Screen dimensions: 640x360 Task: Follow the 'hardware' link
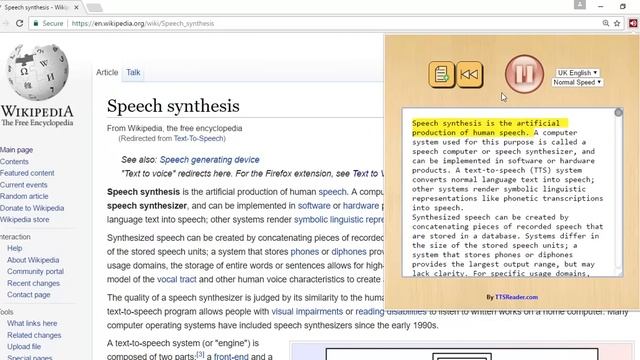(x=361, y=206)
